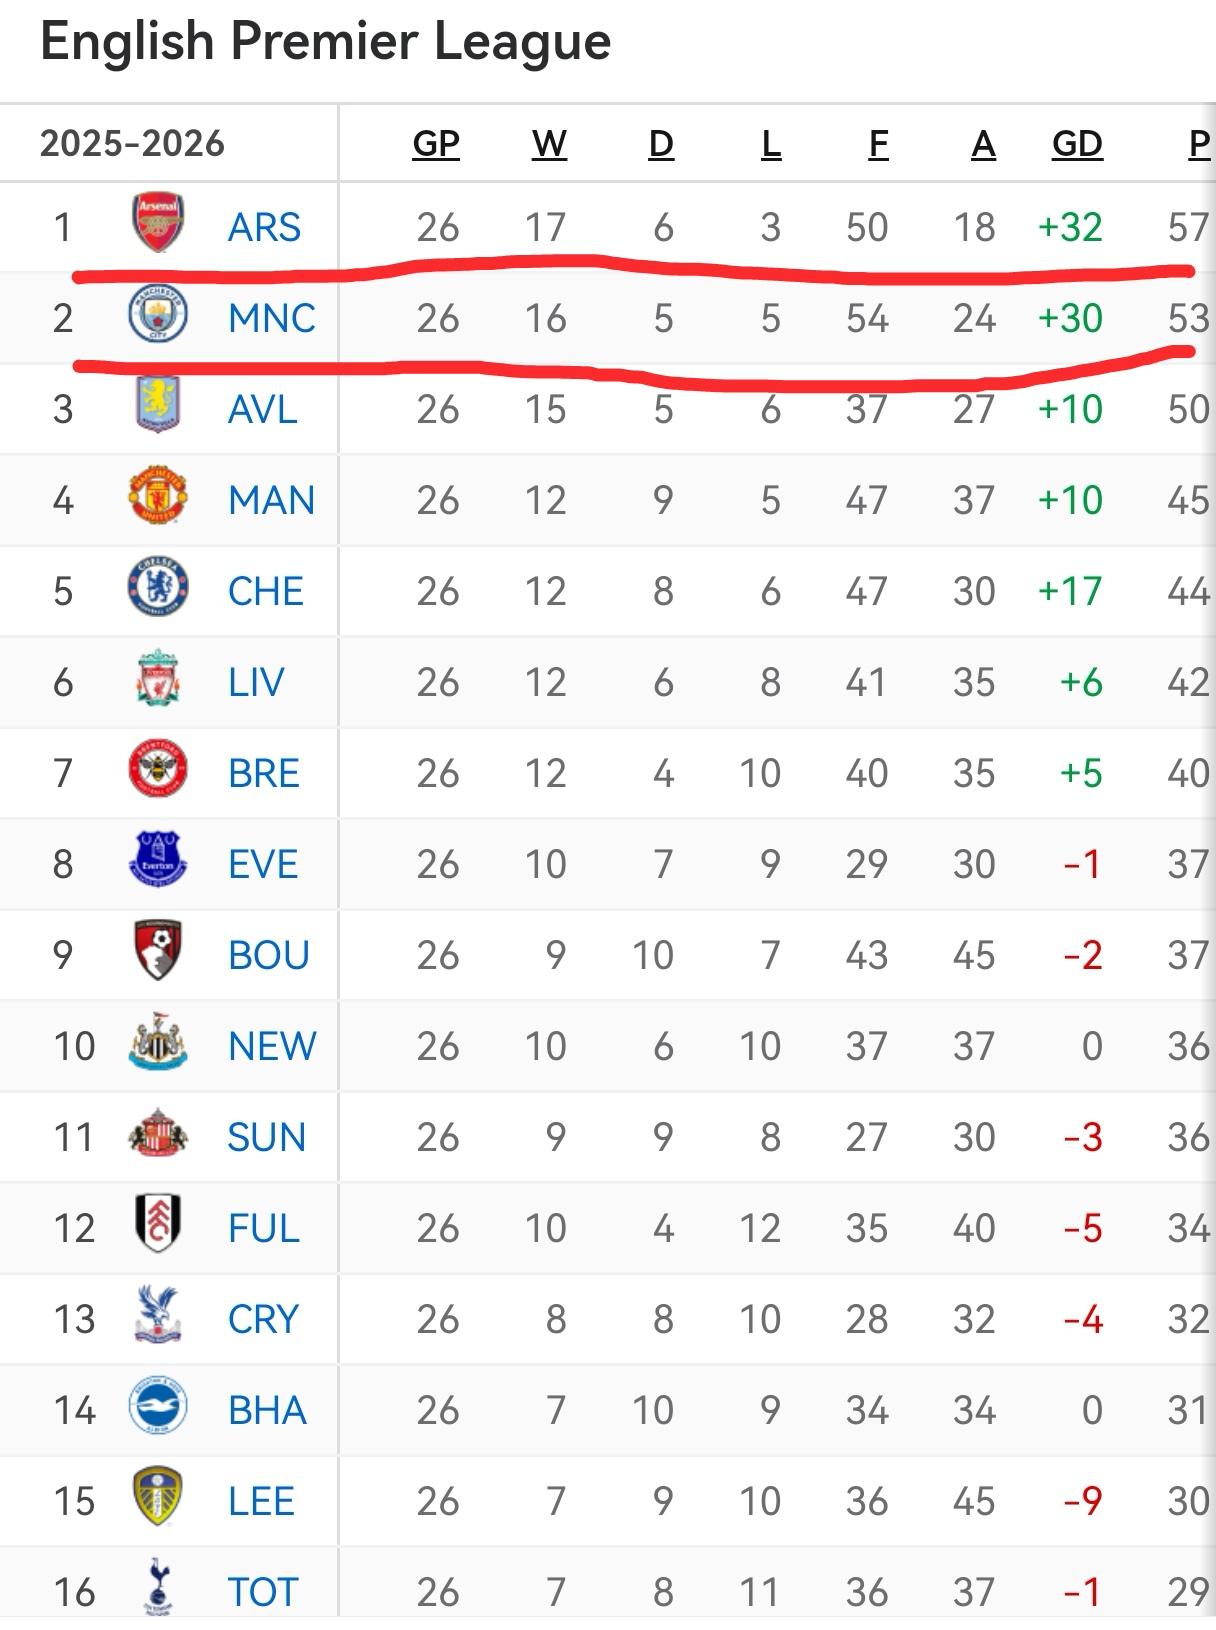Open the Brentford bee badge
1216x1630 pixels.
point(158,769)
